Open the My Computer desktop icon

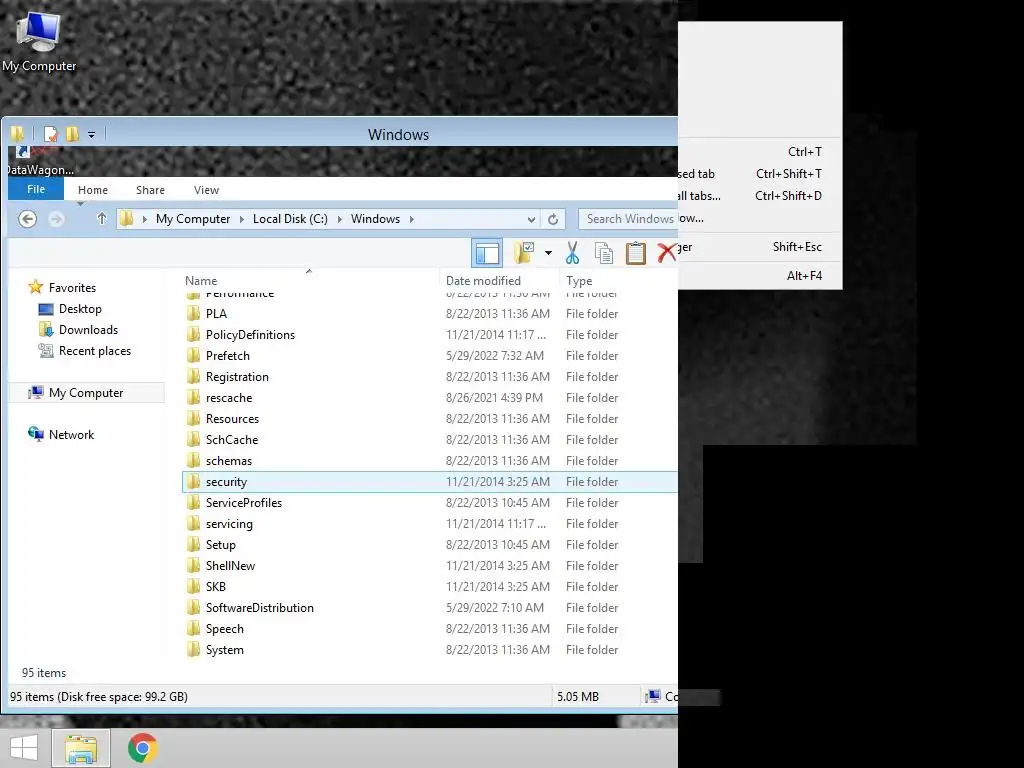click(39, 40)
